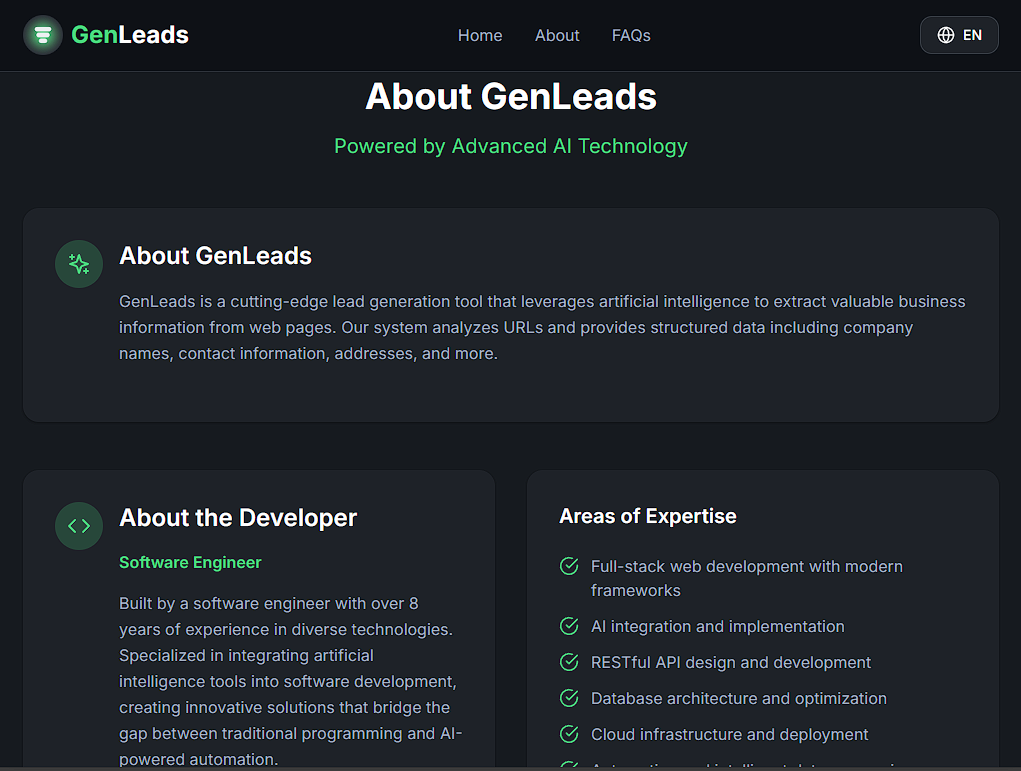The image size is (1021, 771).
Task: Click "AI integration and implementation" text
Action: (x=718, y=626)
